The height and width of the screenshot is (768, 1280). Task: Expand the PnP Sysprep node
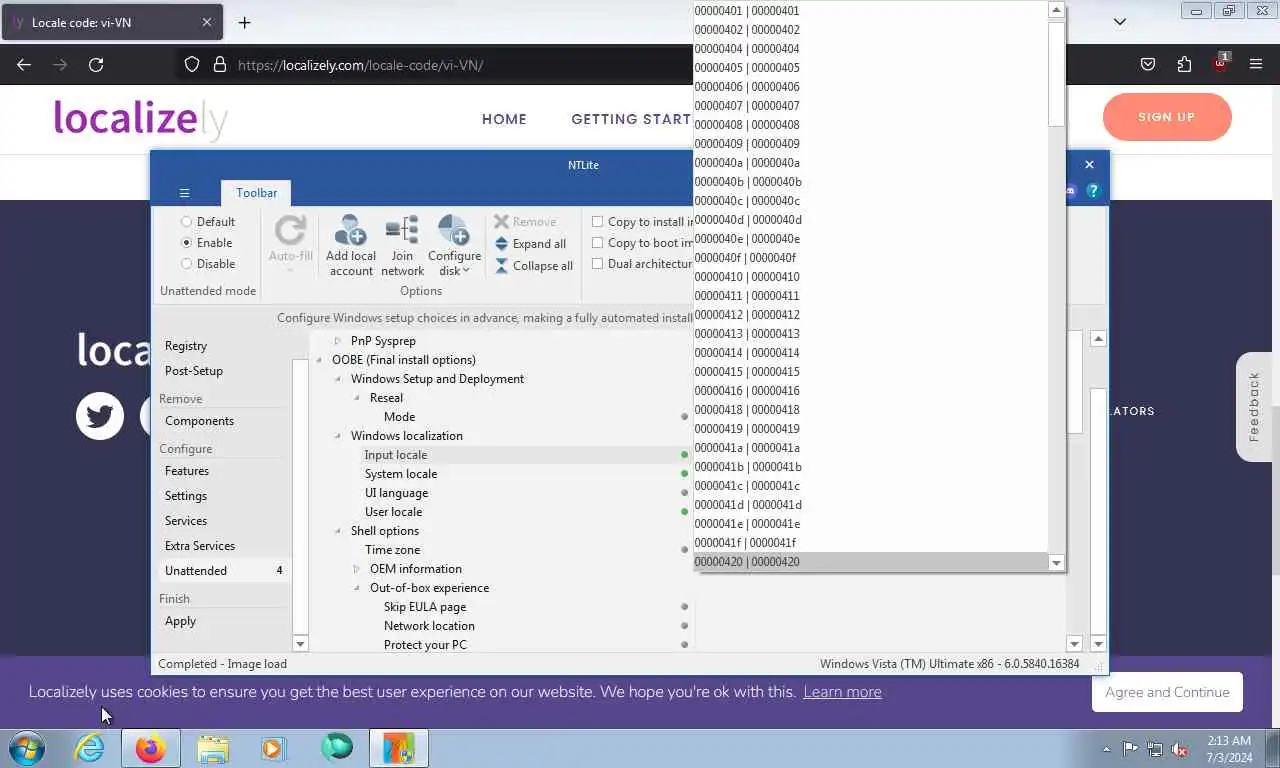[338, 341]
